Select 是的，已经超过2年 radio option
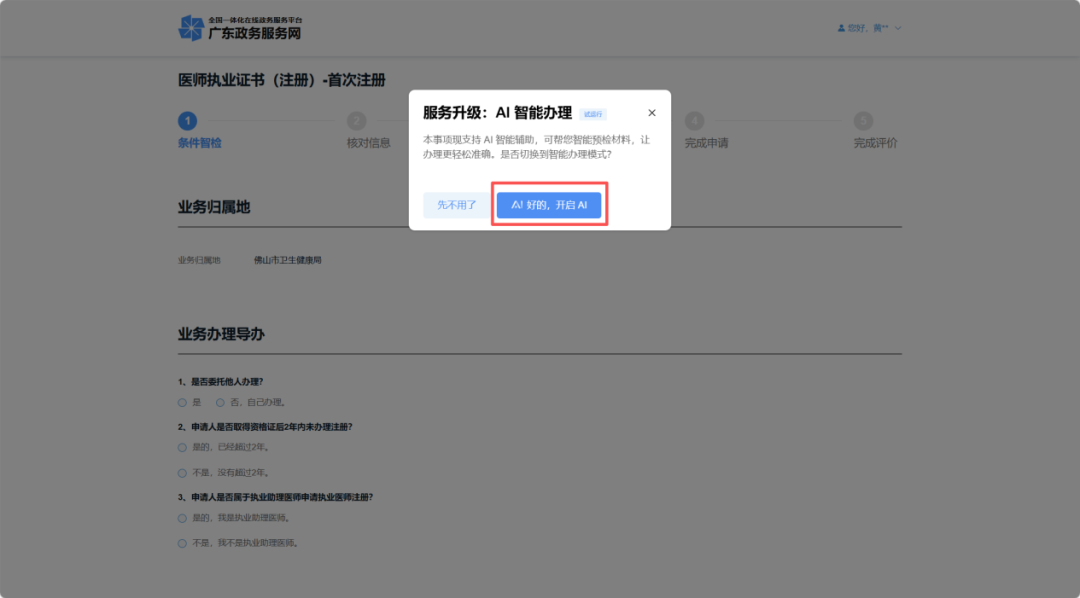Image resolution: width=1080 pixels, height=598 pixels. (183, 448)
